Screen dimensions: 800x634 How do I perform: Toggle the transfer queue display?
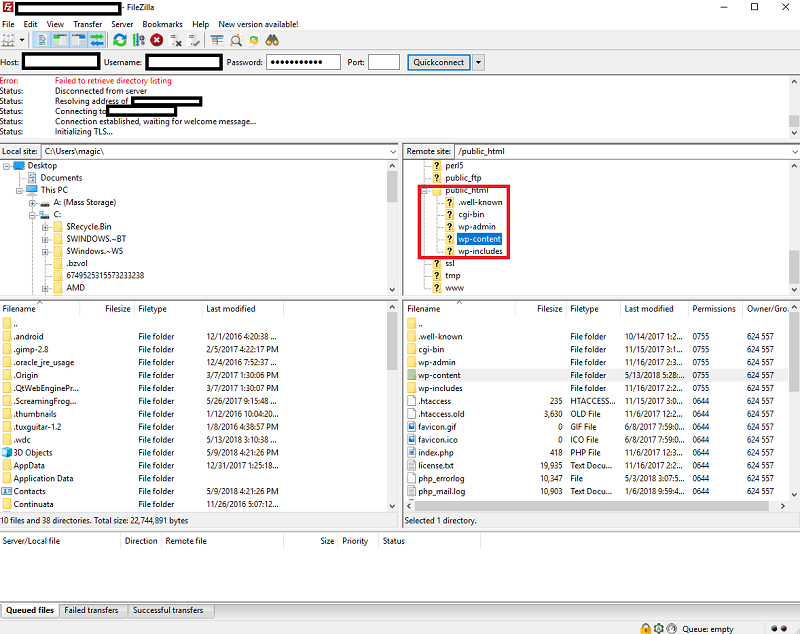96,40
